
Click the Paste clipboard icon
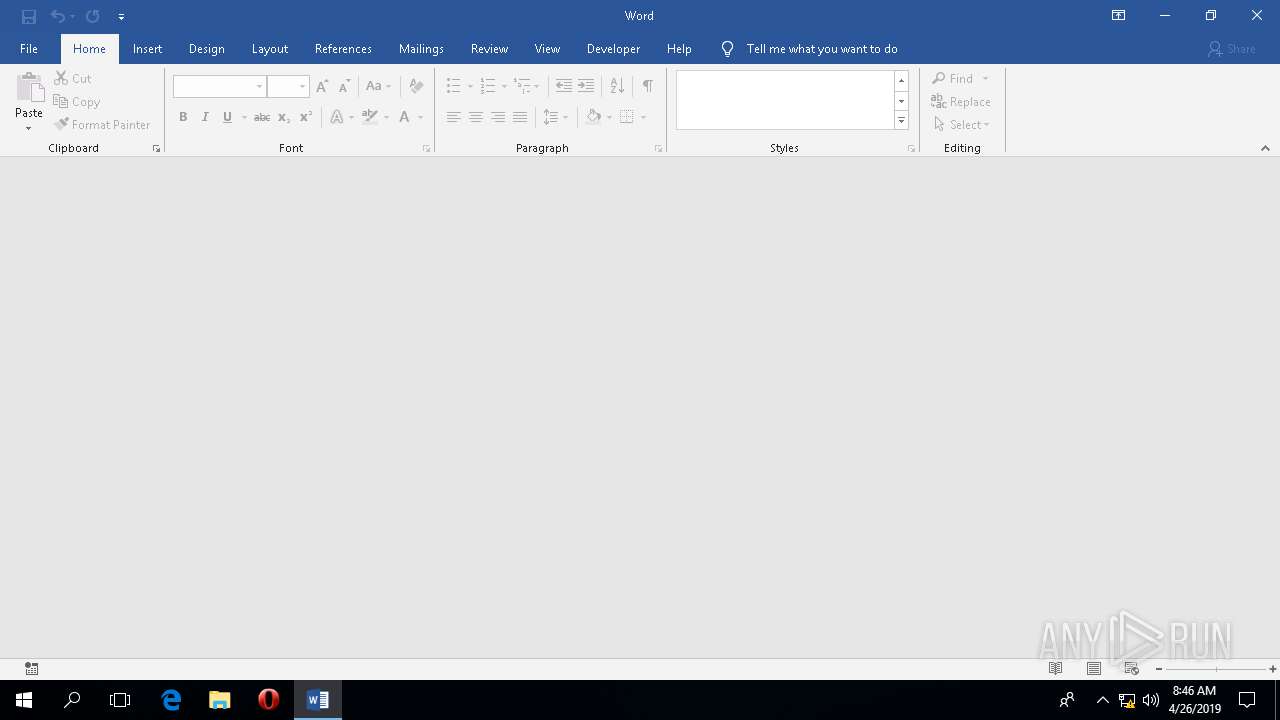click(x=29, y=88)
